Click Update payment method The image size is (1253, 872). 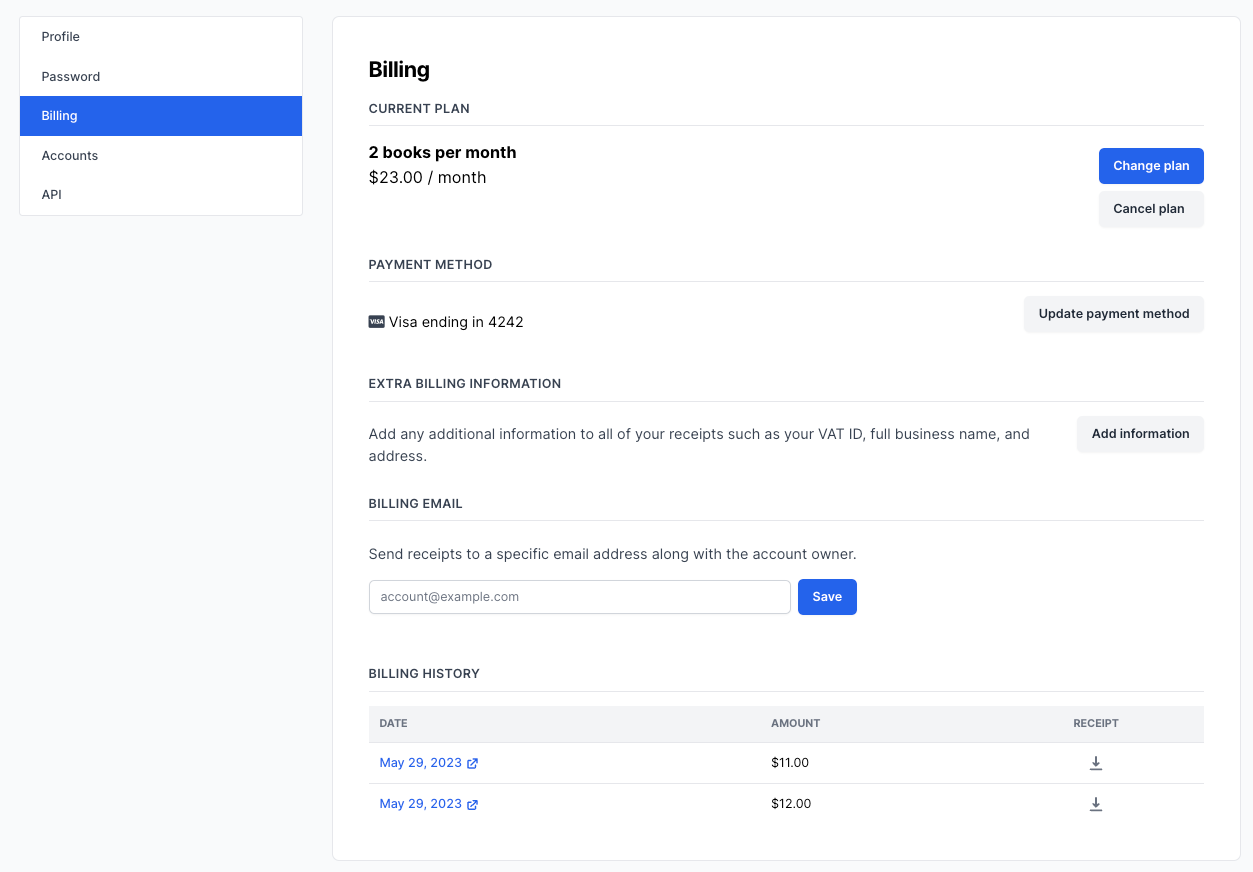pos(1113,314)
